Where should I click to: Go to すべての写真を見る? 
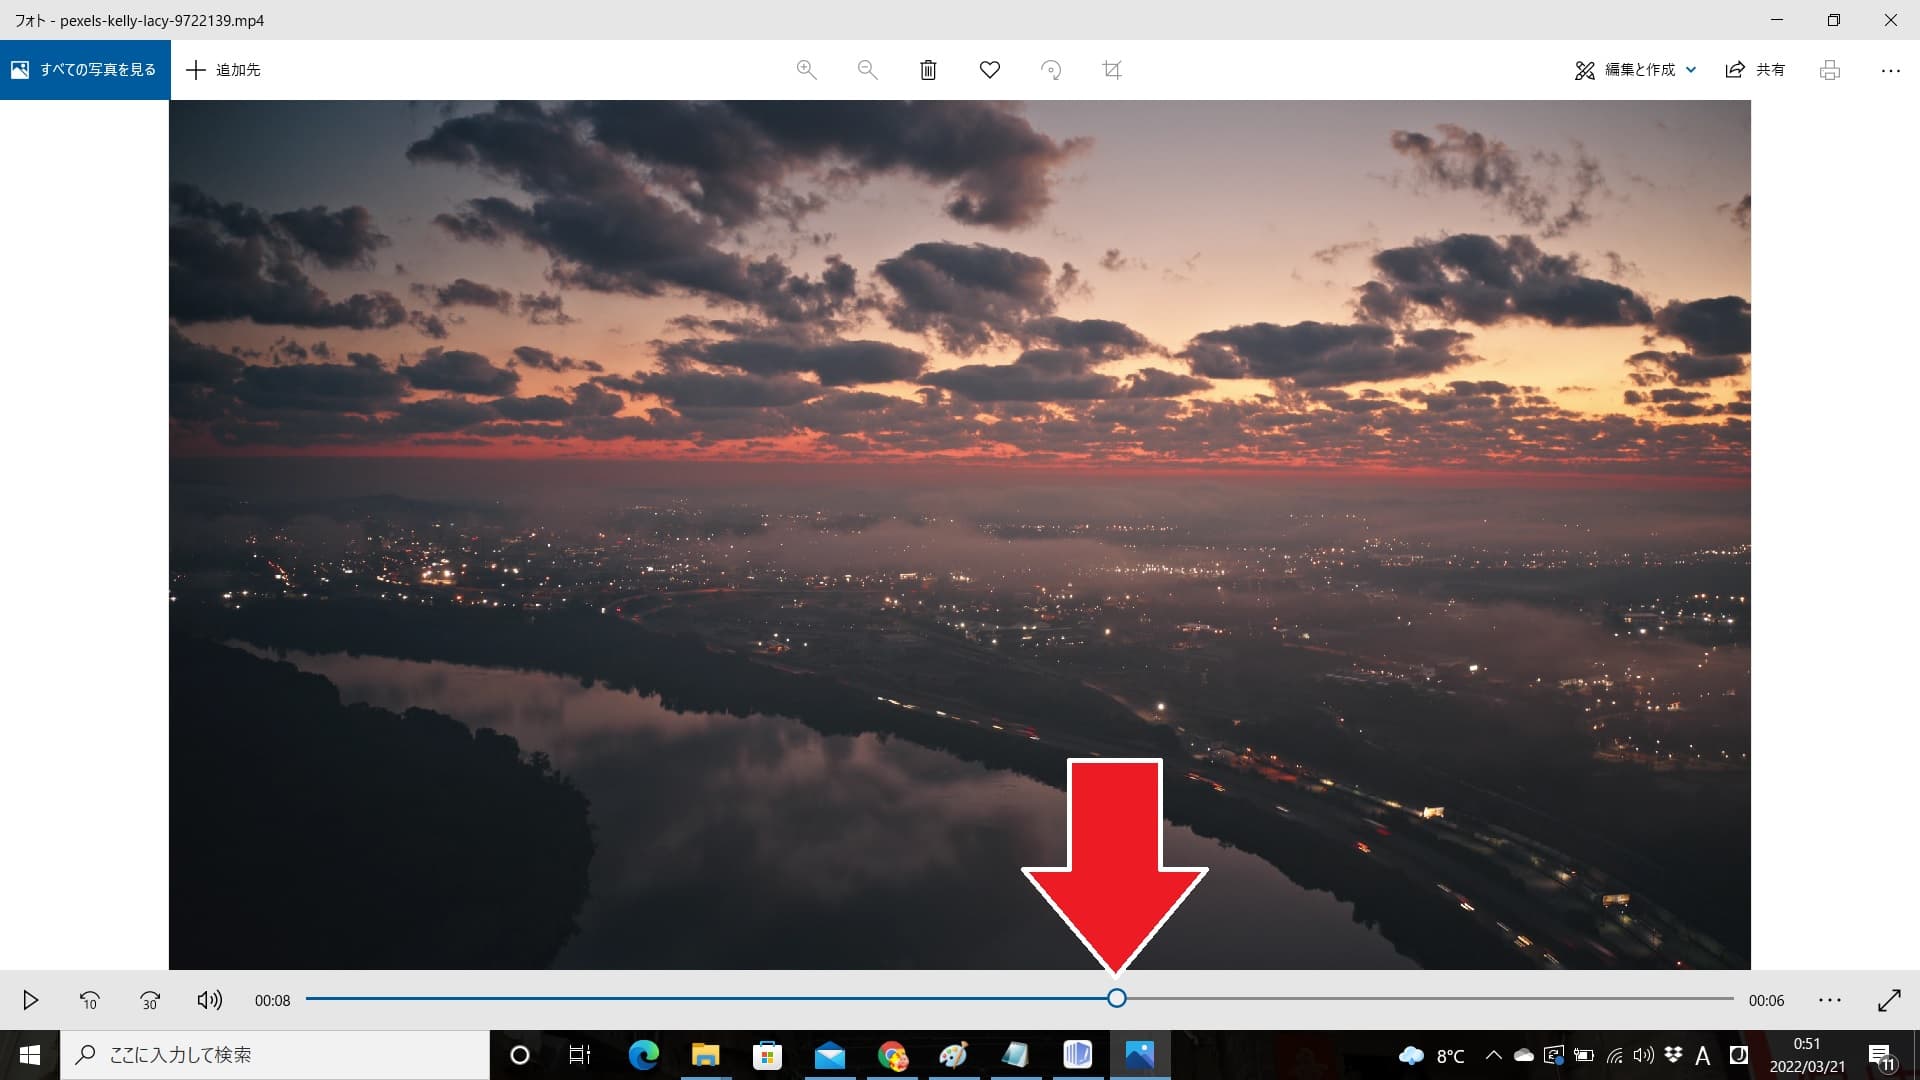pos(85,70)
